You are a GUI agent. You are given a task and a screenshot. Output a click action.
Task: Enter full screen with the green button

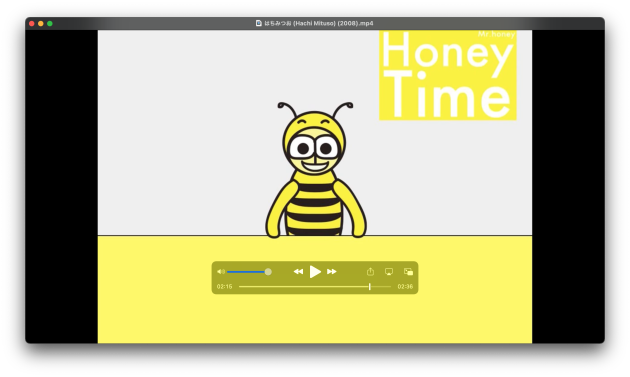tap(50, 24)
